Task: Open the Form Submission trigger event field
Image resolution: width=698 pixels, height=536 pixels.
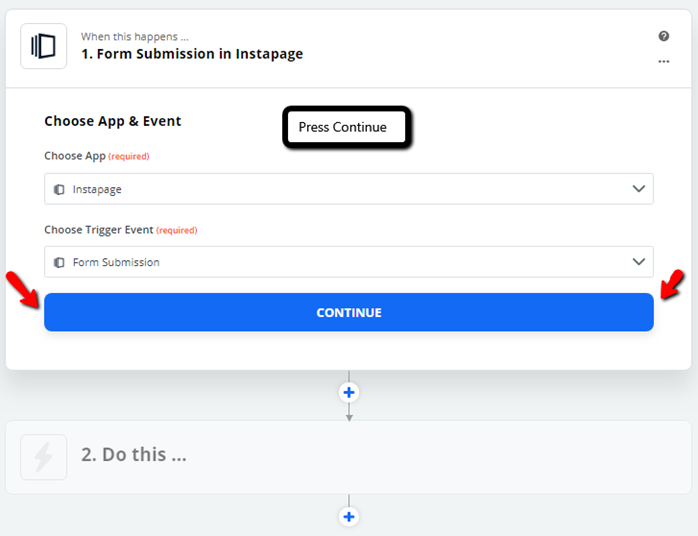Action: tap(349, 262)
